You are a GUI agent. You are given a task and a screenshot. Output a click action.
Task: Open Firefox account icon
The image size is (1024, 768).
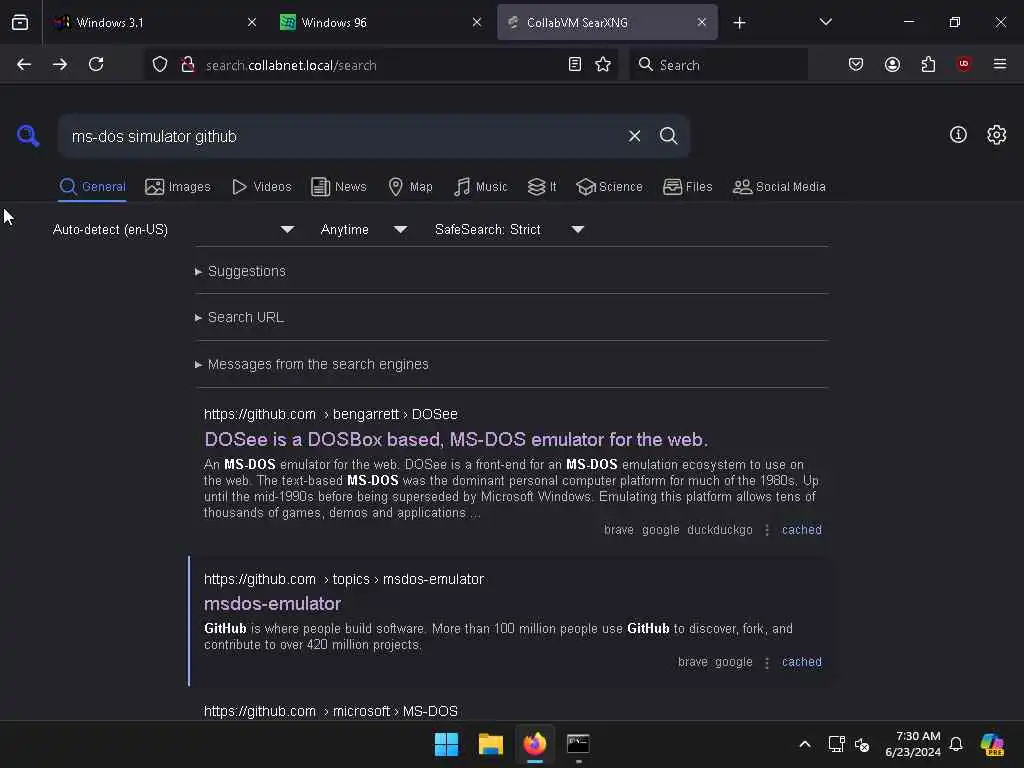892,65
